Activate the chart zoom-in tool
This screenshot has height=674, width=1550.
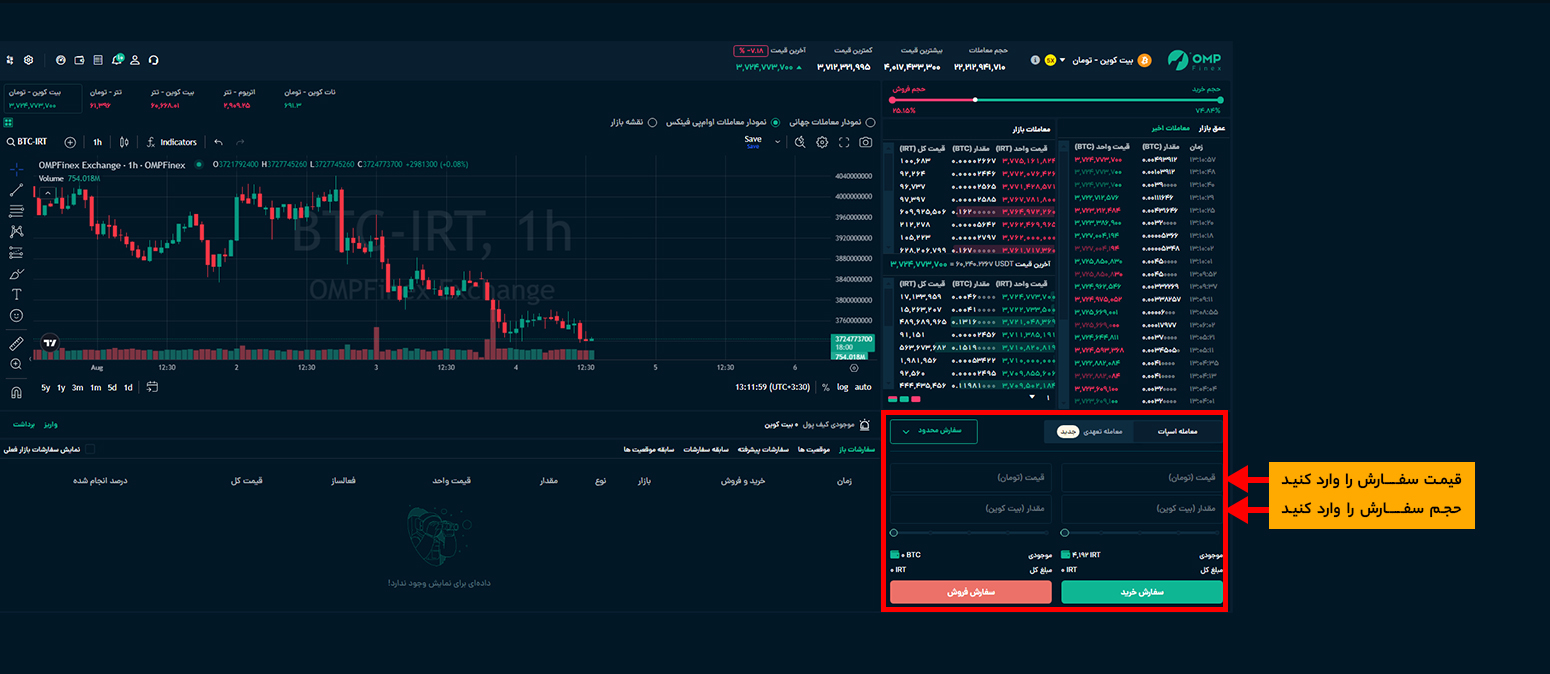point(16,364)
